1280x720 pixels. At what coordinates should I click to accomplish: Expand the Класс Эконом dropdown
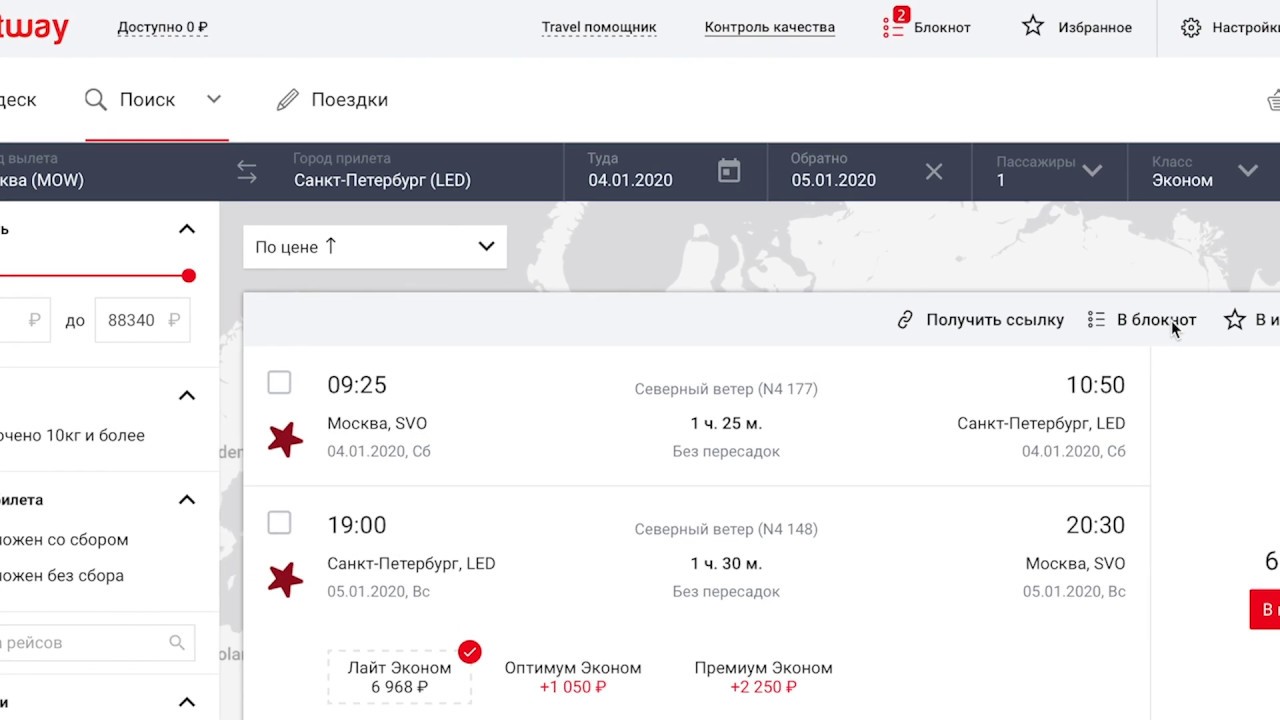pos(1248,171)
